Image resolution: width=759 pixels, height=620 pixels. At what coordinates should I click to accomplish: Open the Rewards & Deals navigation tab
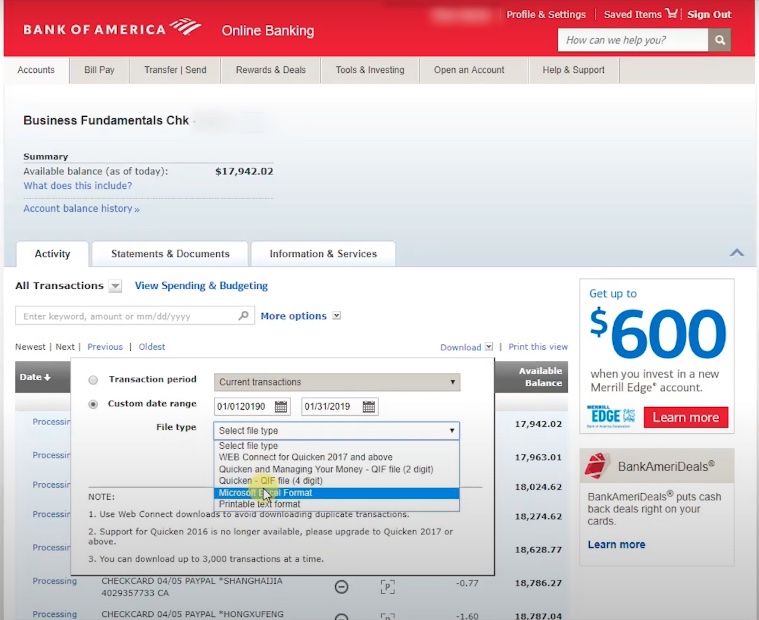[x=271, y=70]
